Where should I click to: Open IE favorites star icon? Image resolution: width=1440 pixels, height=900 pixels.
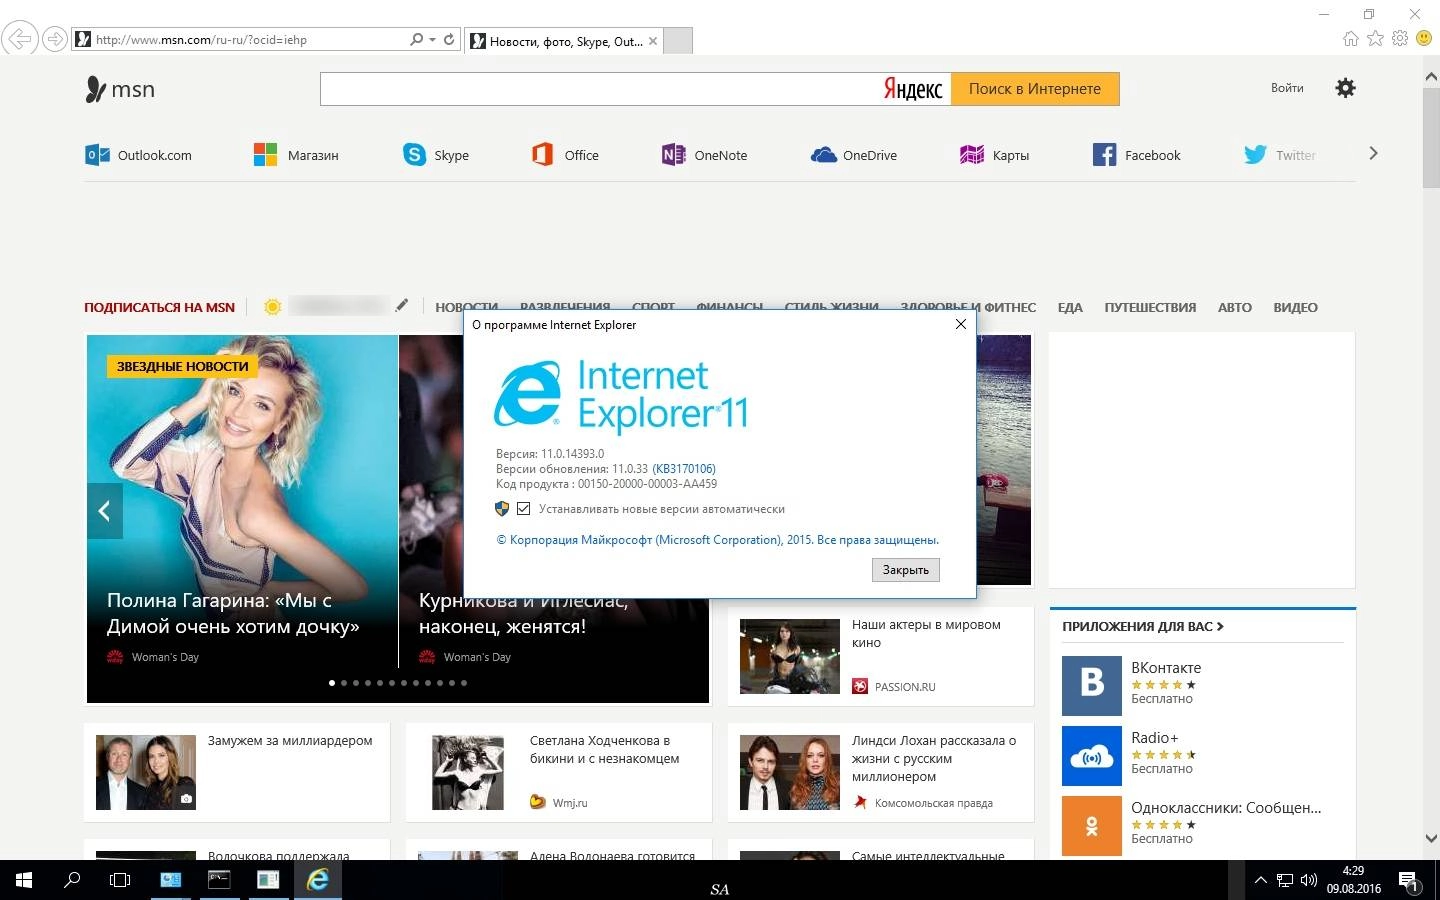click(x=1375, y=39)
